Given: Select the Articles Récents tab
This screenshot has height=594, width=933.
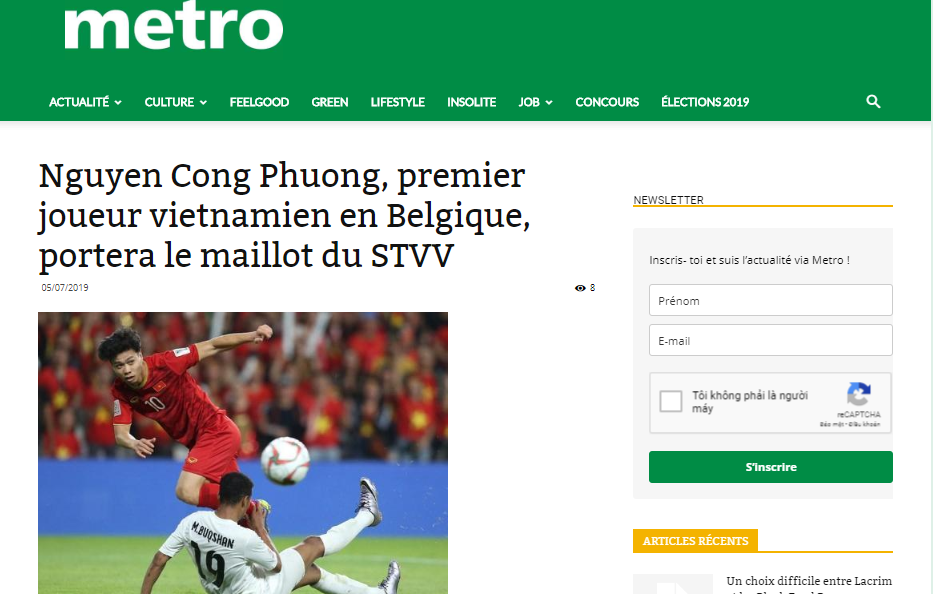Looking at the screenshot, I should click(695, 541).
